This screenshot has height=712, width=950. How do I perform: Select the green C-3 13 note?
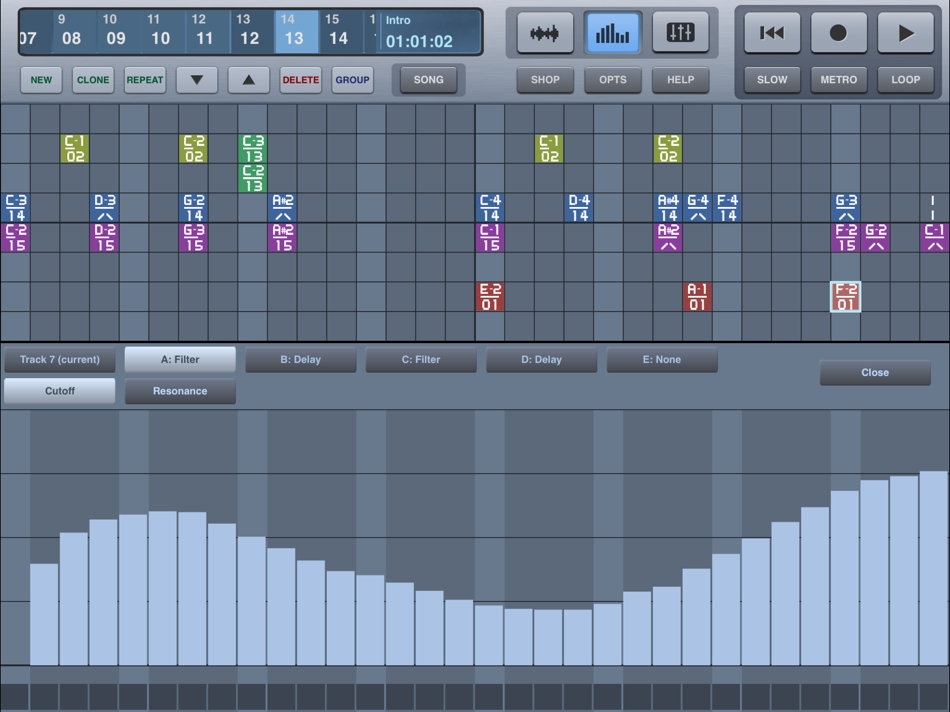pyautogui.click(x=253, y=148)
